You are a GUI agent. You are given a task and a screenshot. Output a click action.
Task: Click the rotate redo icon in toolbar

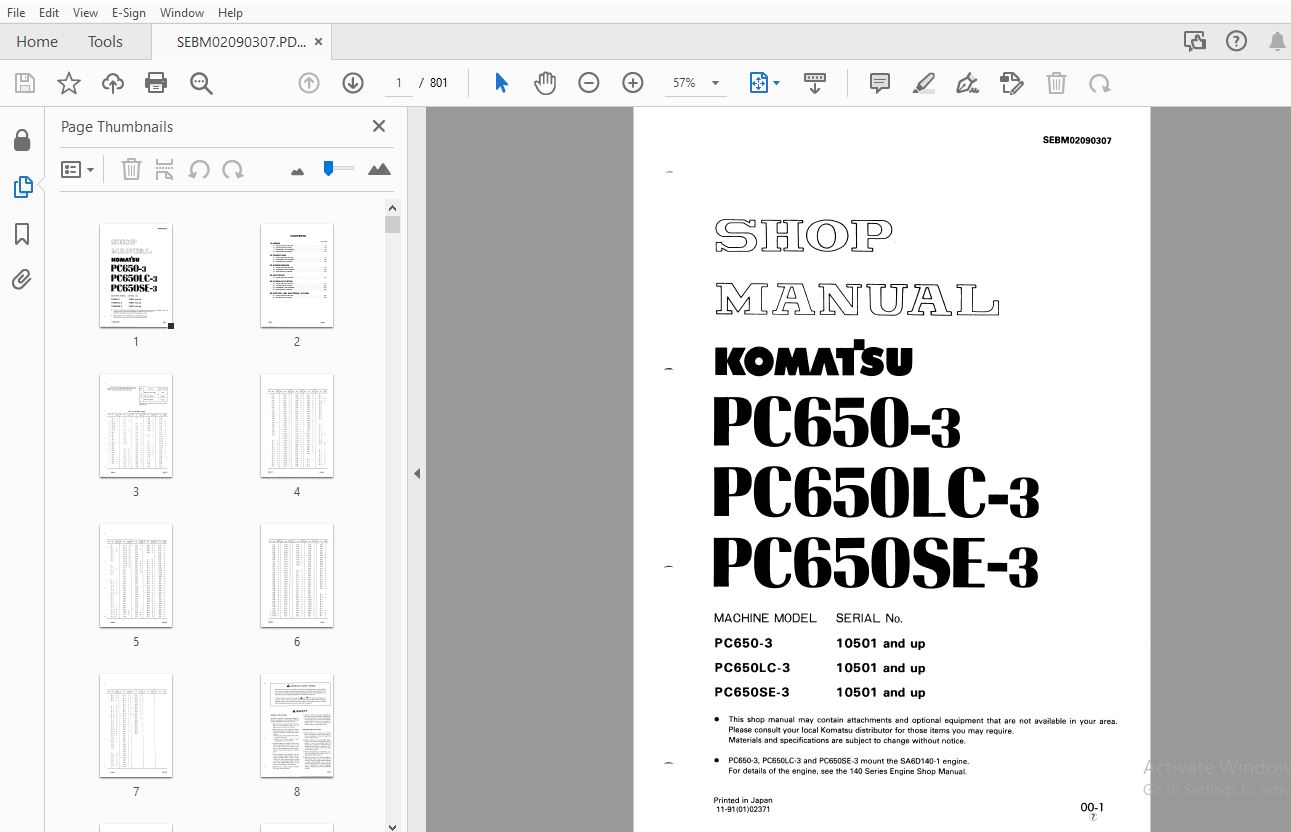pos(1100,83)
